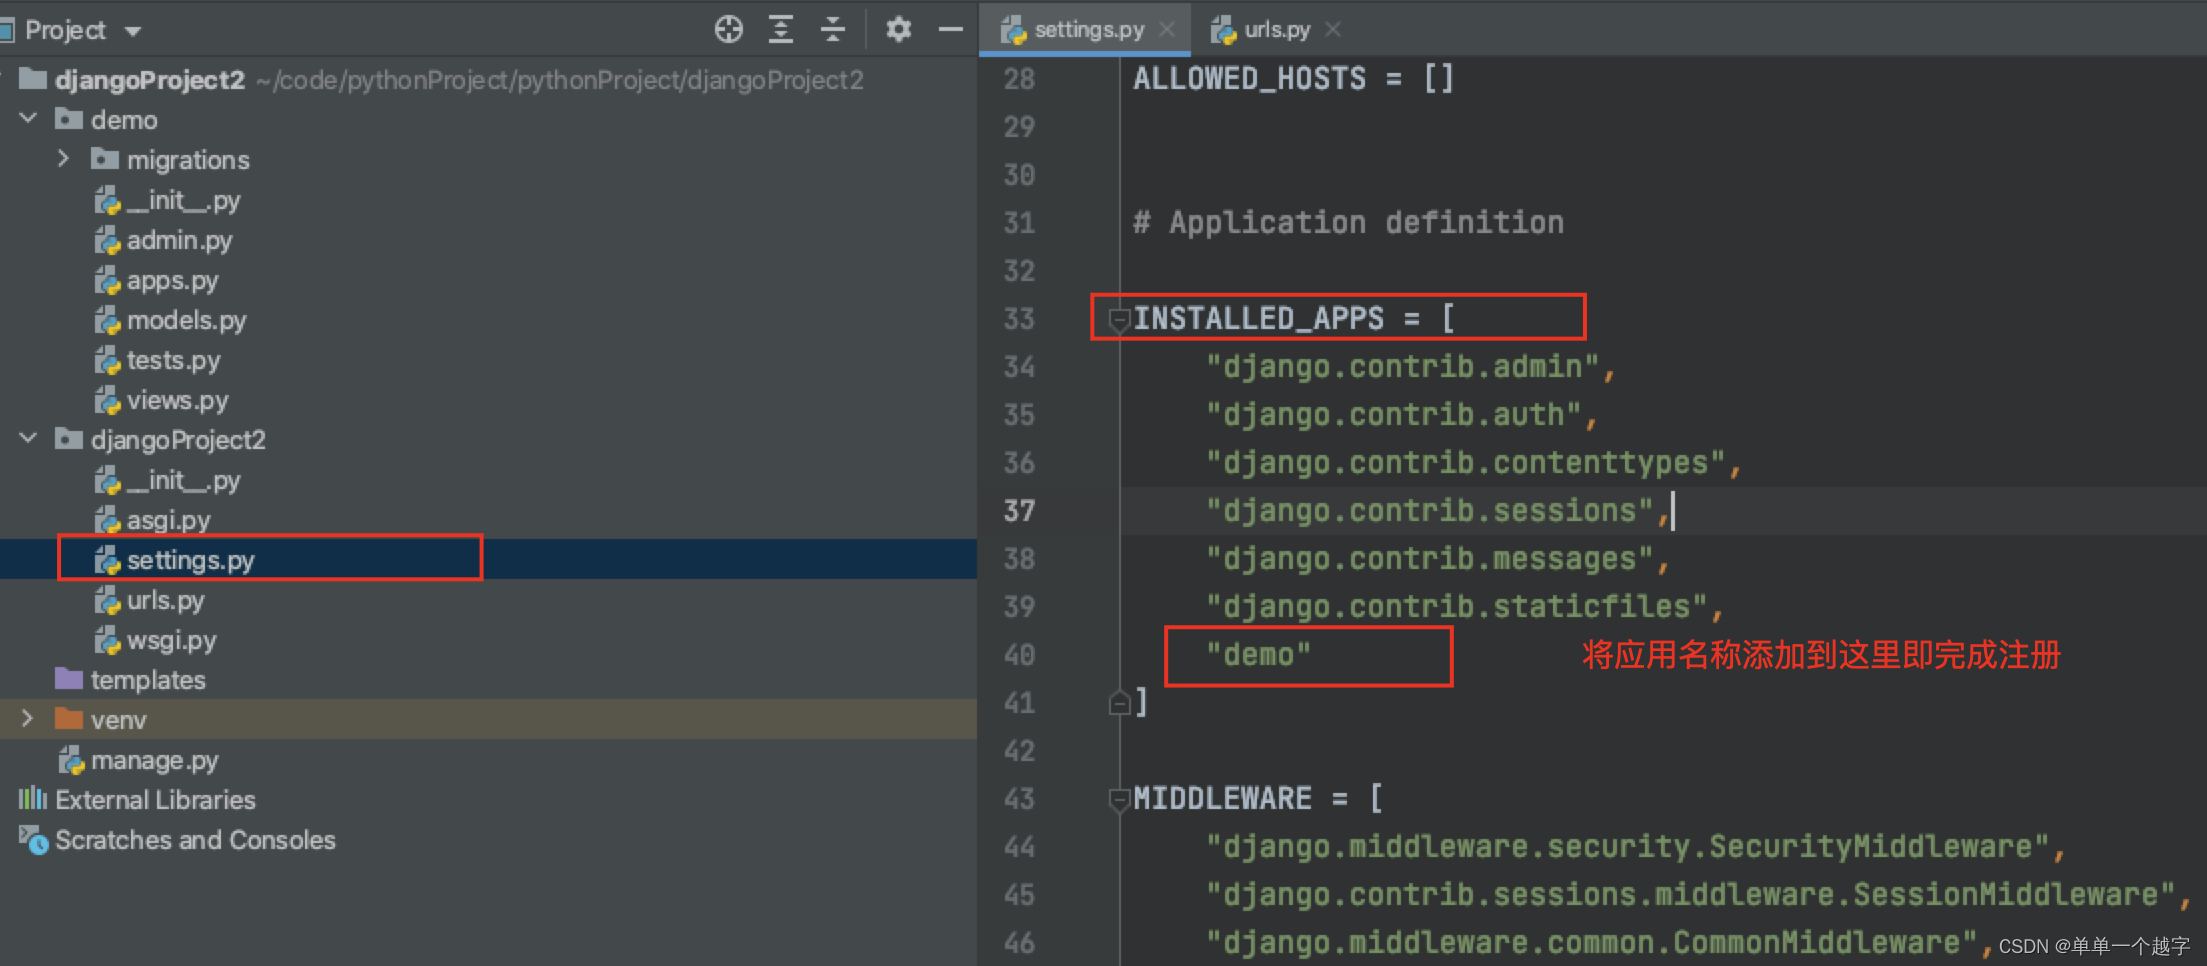Image resolution: width=2207 pixels, height=966 pixels.
Task: Click the '# Application definition' comment
Action: point(1348,222)
